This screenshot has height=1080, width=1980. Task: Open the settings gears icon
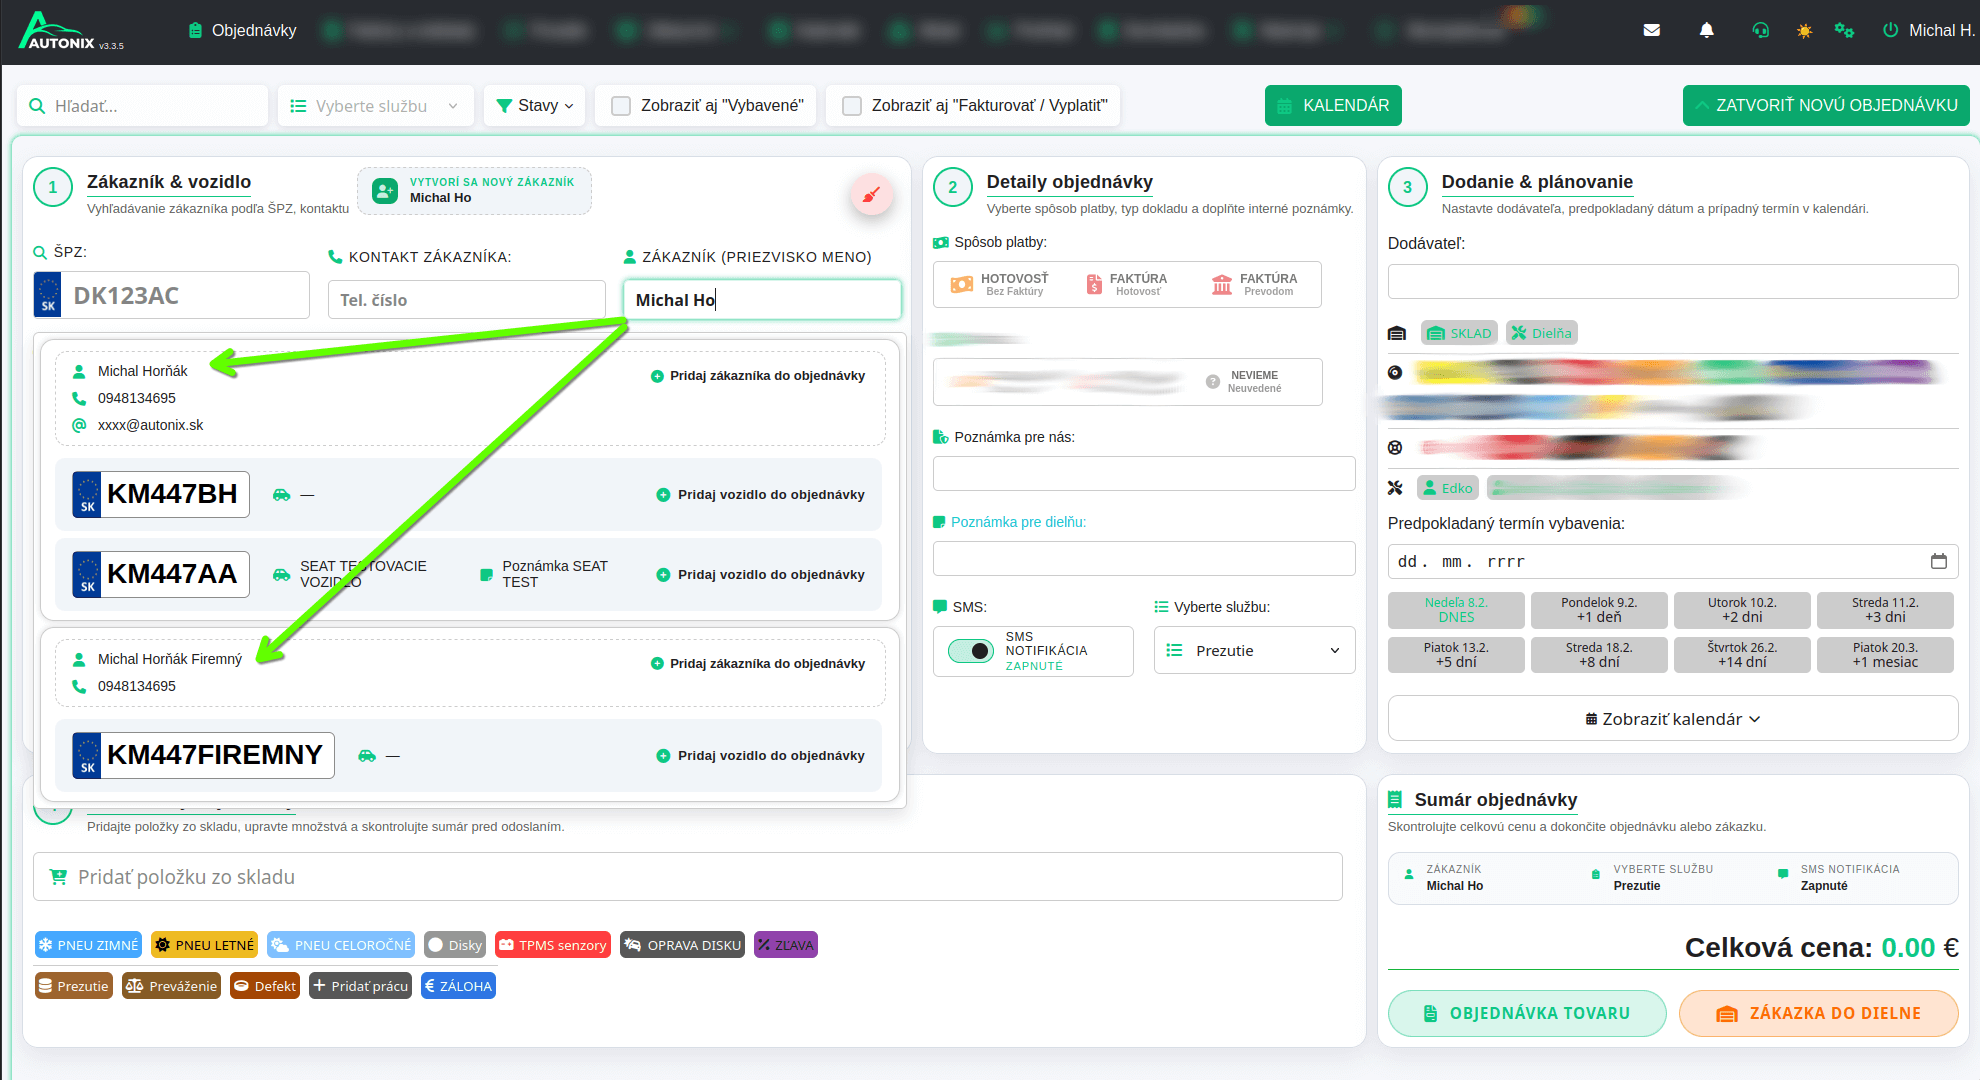point(1844,30)
